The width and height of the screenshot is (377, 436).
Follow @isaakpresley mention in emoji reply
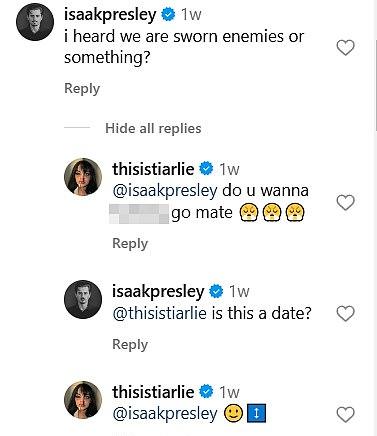click(165, 414)
